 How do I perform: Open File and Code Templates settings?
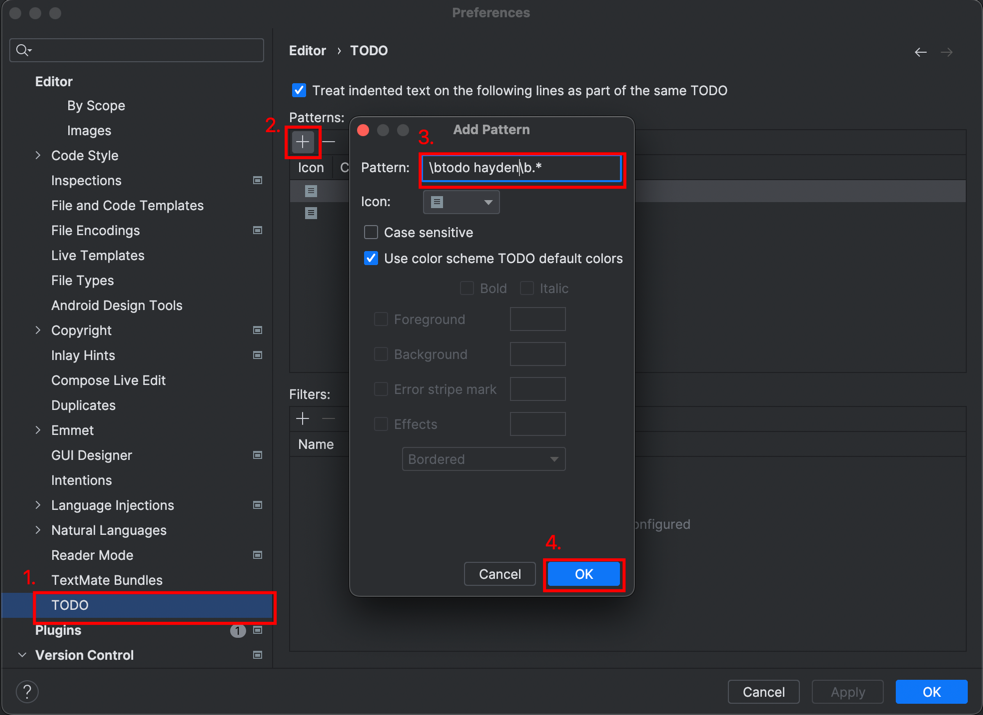[x=127, y=206]
